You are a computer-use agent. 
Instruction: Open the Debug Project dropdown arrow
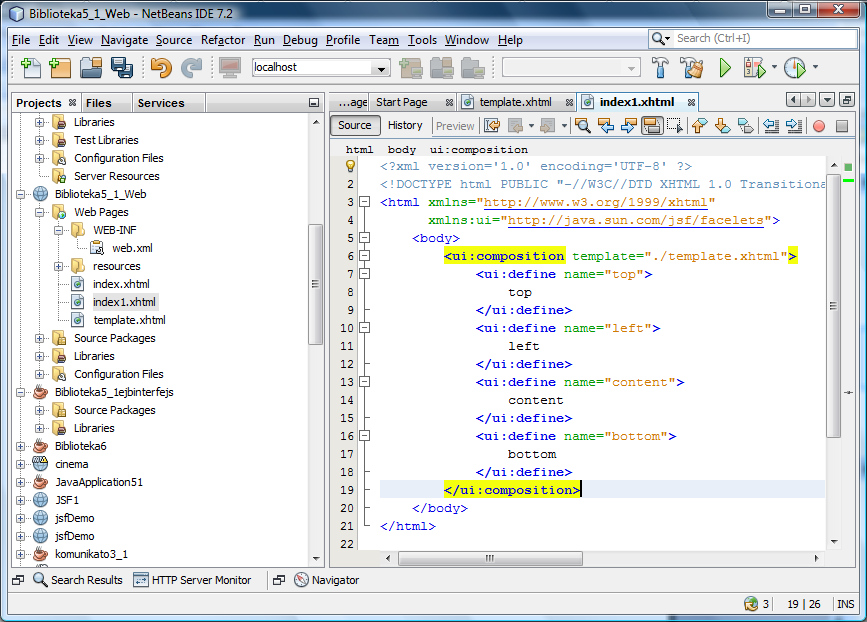[x=774, y=67]
